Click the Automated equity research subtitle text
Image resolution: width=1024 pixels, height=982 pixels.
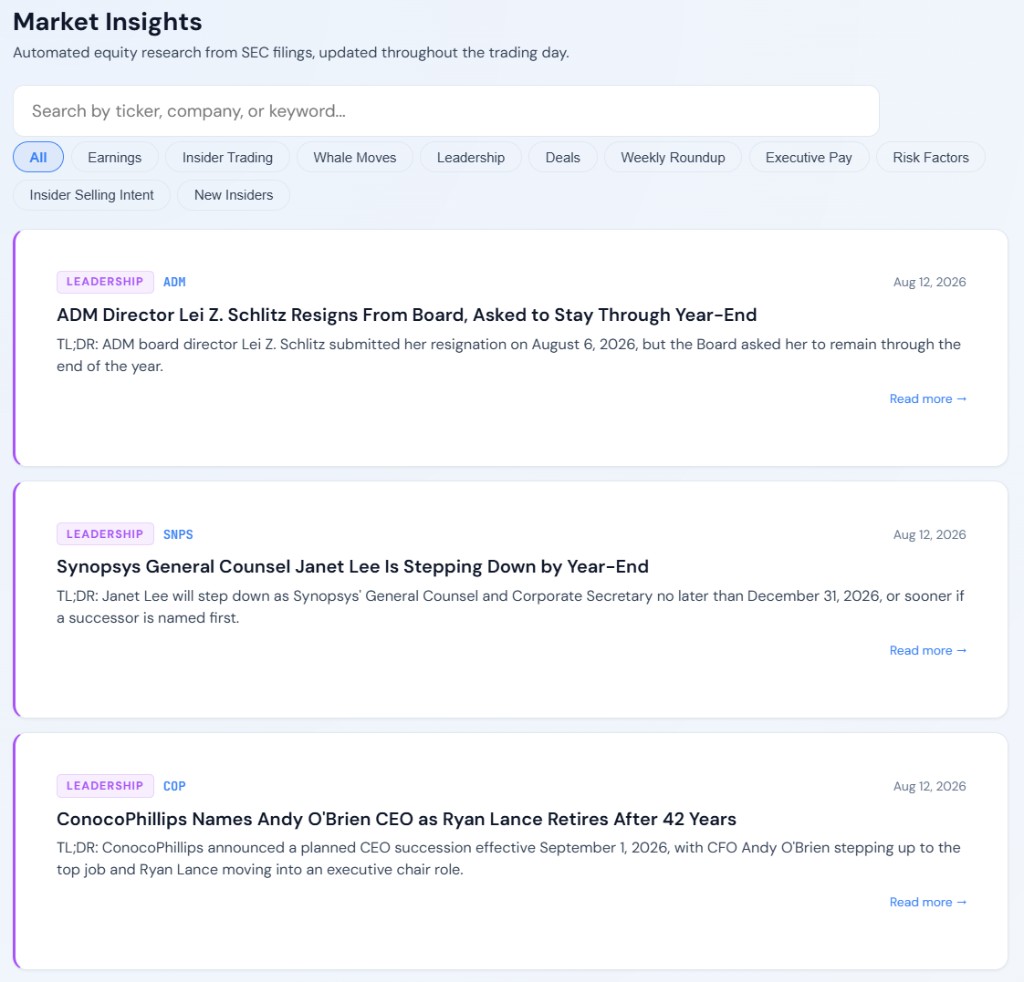tap(291, 52)
